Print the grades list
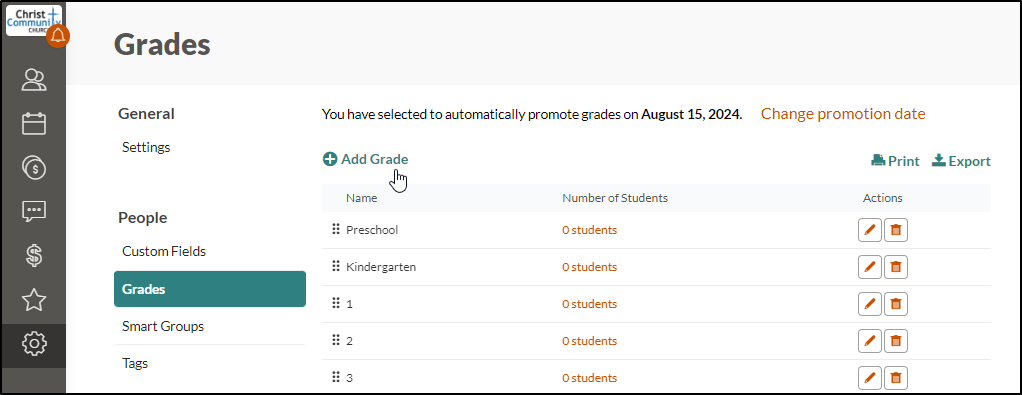 [x=896, y=161]
